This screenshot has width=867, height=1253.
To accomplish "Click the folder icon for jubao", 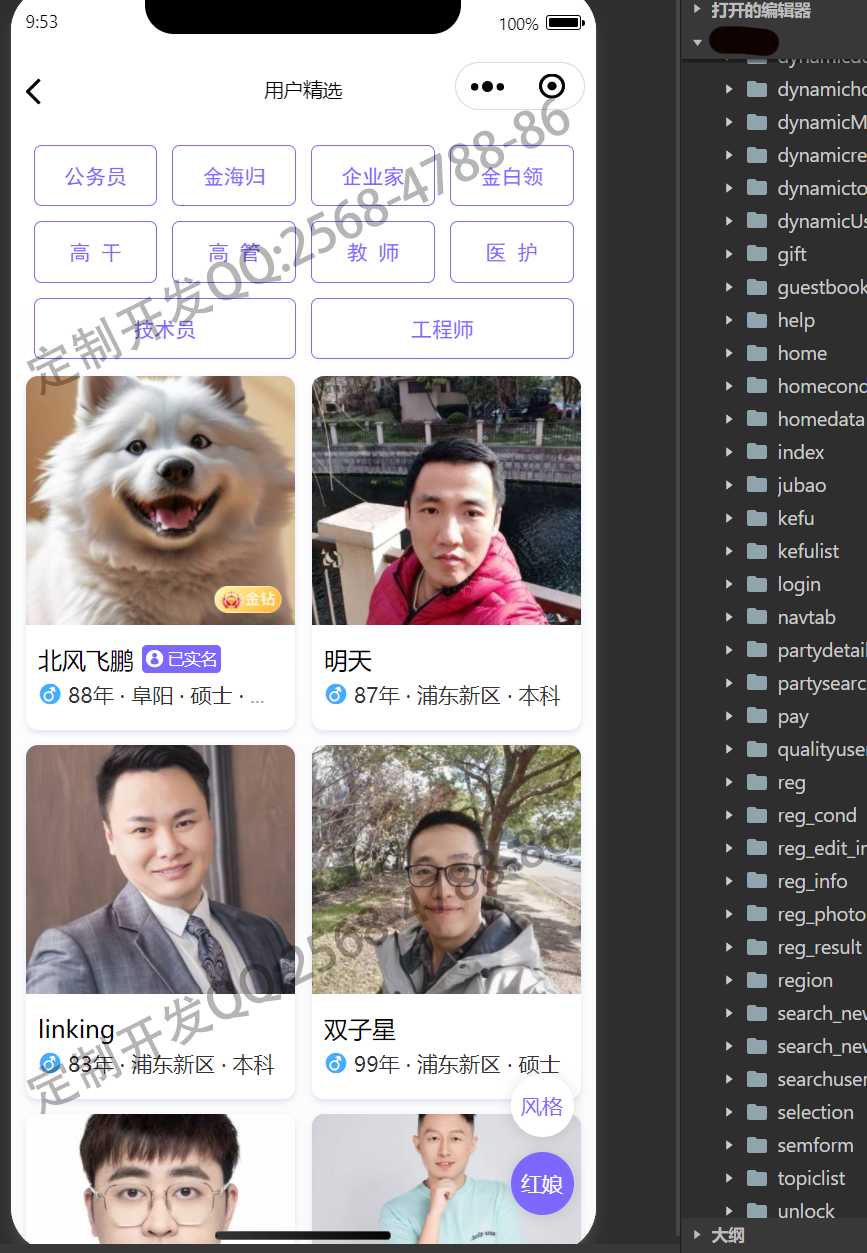I will [758, 485].
